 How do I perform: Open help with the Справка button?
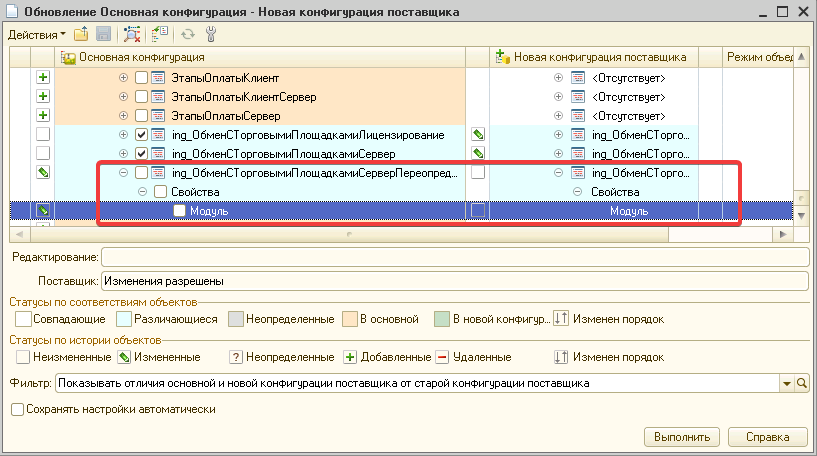click(x=768, y=437)
